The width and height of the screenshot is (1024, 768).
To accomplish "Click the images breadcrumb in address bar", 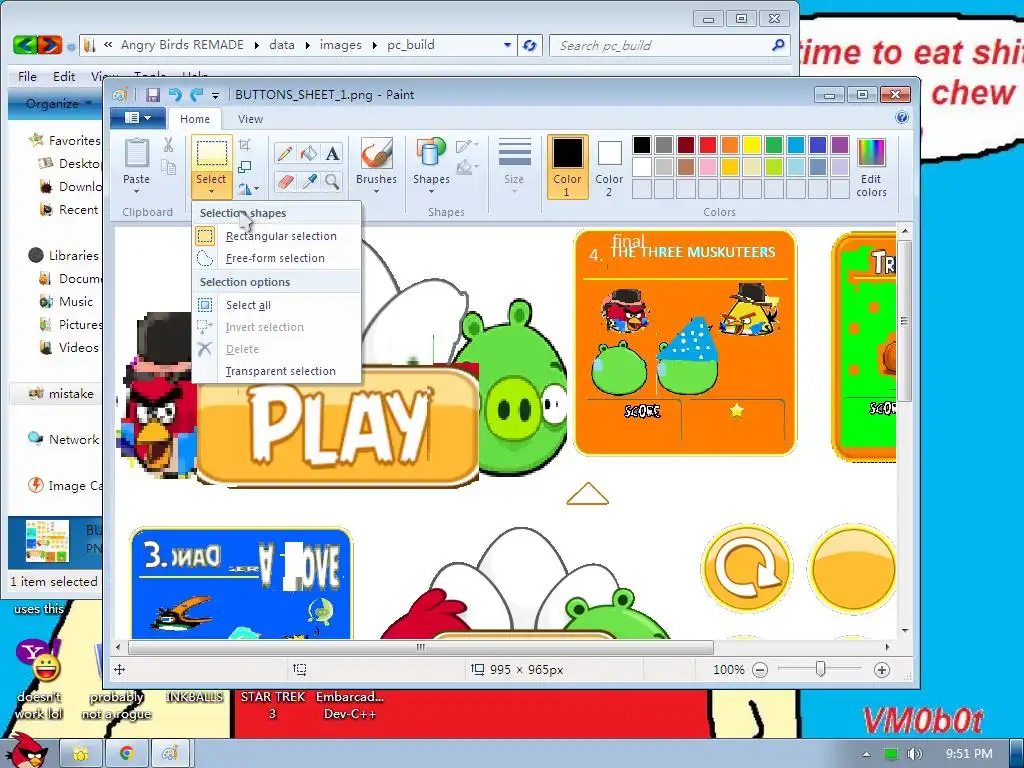I will [x=340, y=45].
